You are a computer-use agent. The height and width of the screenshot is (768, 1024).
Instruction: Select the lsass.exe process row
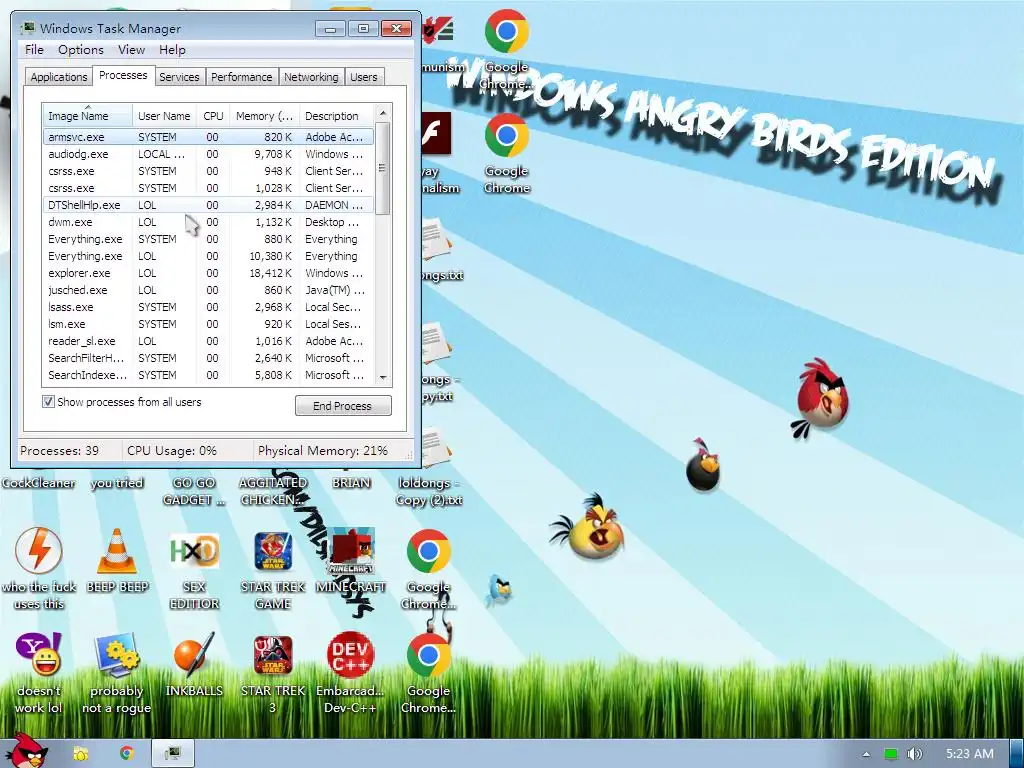(x=208, y=307)
